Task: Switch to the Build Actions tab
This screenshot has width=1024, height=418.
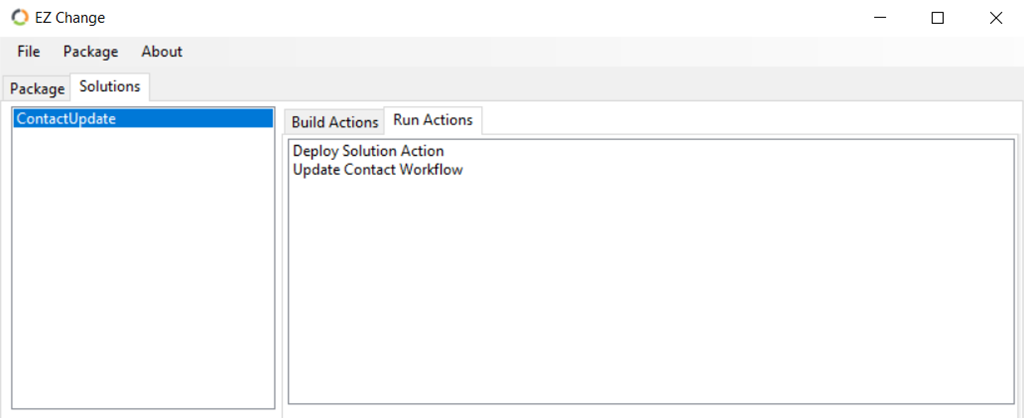Action: [334, 122]
